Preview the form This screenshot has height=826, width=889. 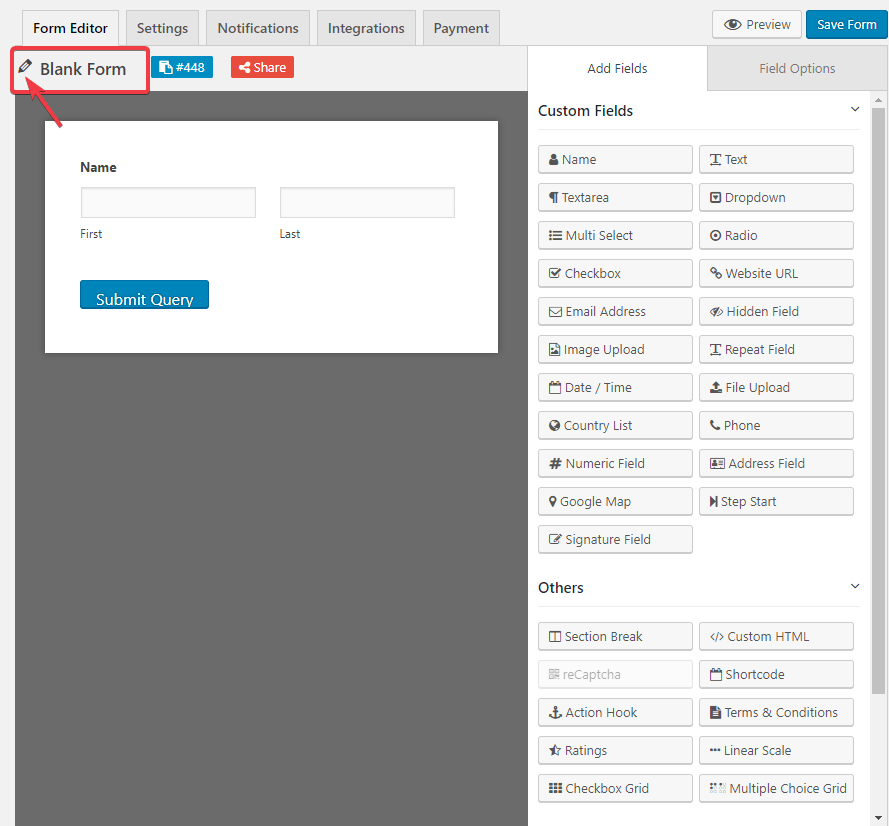tap(757, 24)
